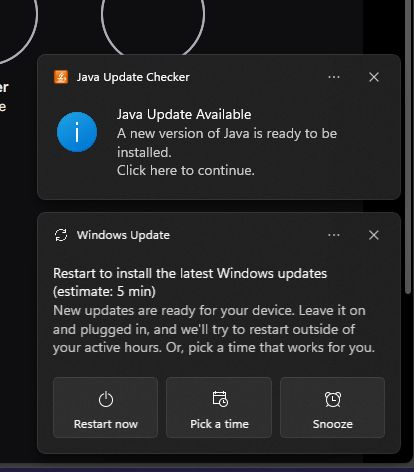The image size is (414, 472).
Task: Click the Restart to install updates heading
Action: coord(190,282)
